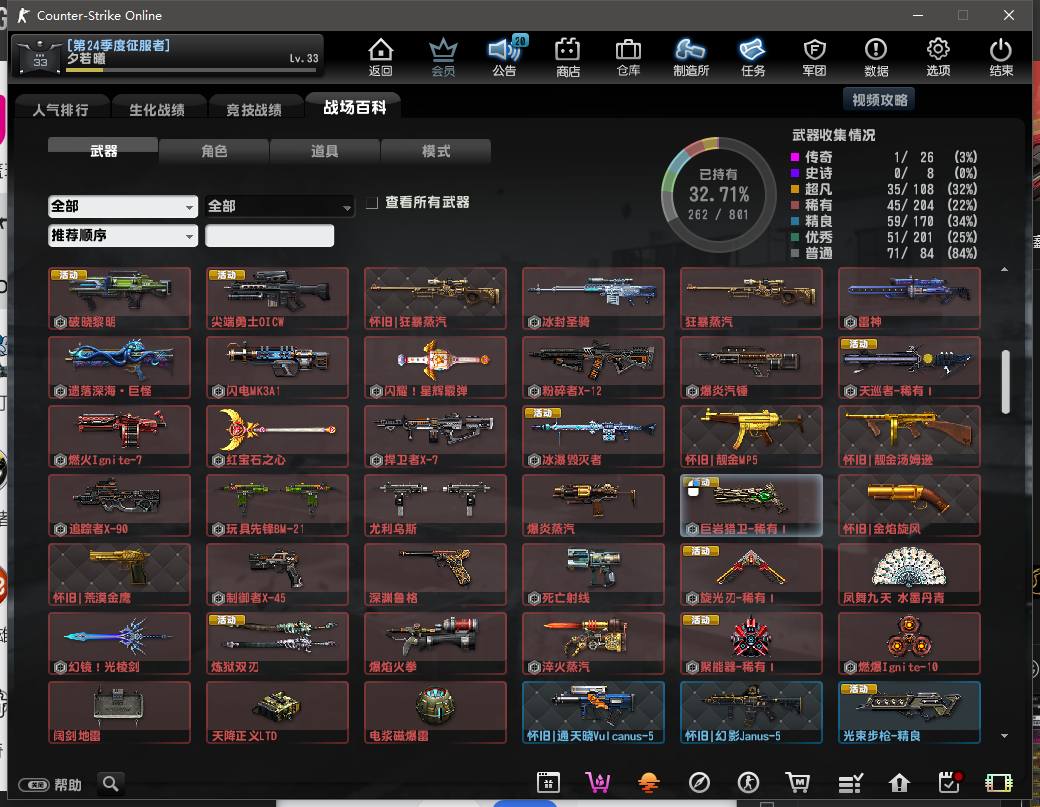
Task: Select the 怀旧|靓金MP5 weapon thumbnail
Action: [751, 436]
